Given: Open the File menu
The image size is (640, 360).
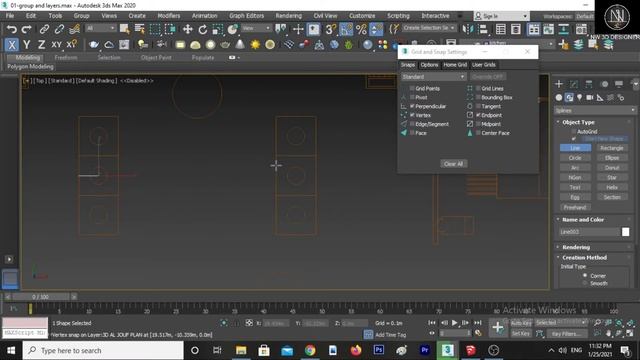Looking at the screenshot, I should click(10, 16).
